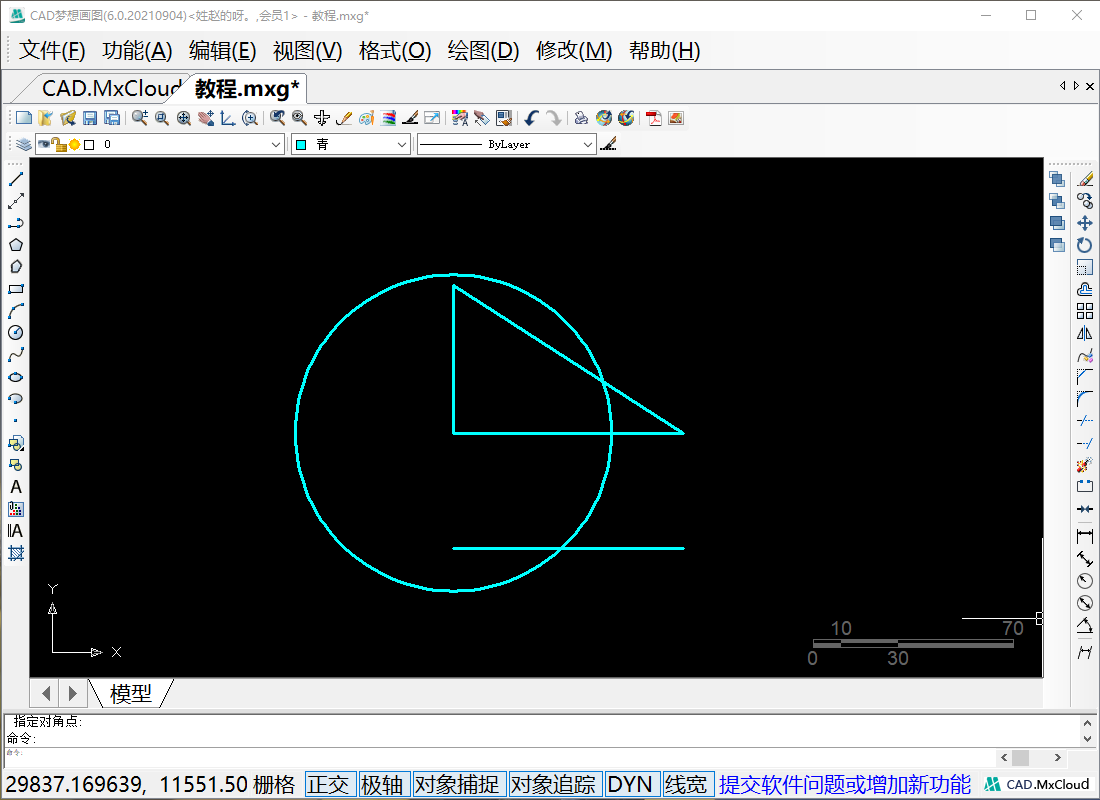
Task: Select the Polyline tool
Action: [x=15, y=223]
